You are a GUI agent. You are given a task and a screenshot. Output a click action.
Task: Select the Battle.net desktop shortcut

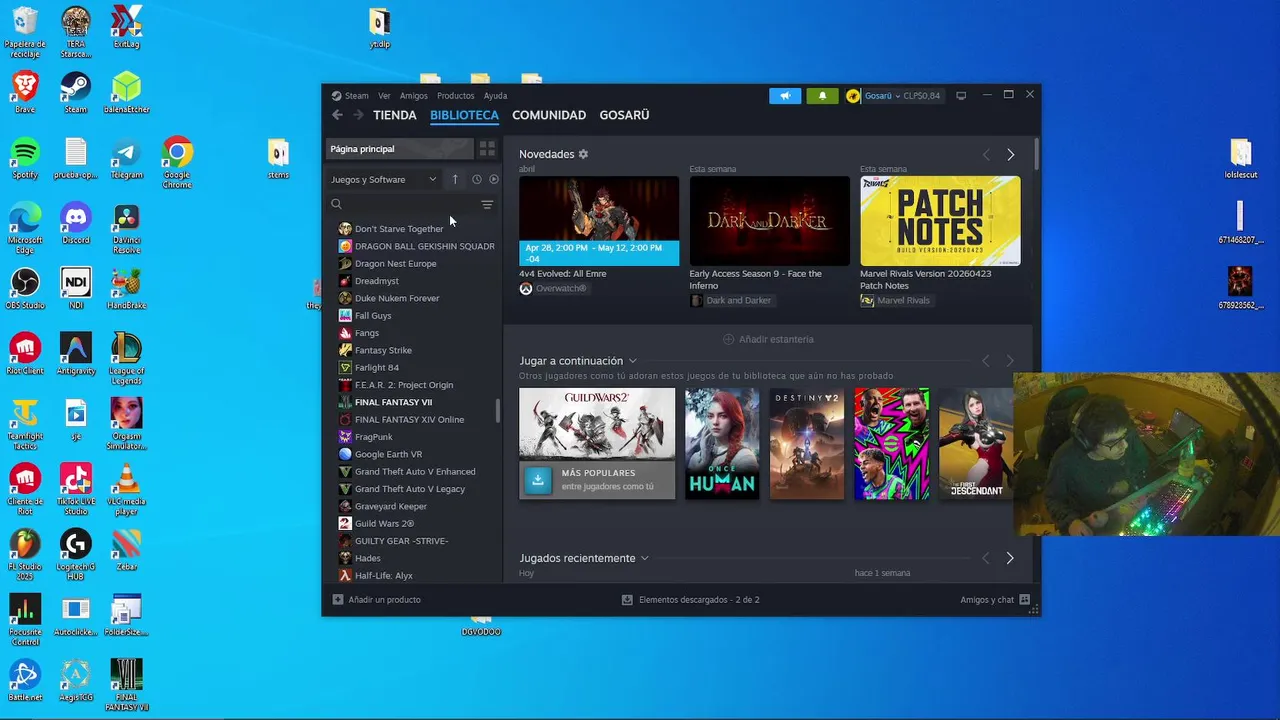25,680
